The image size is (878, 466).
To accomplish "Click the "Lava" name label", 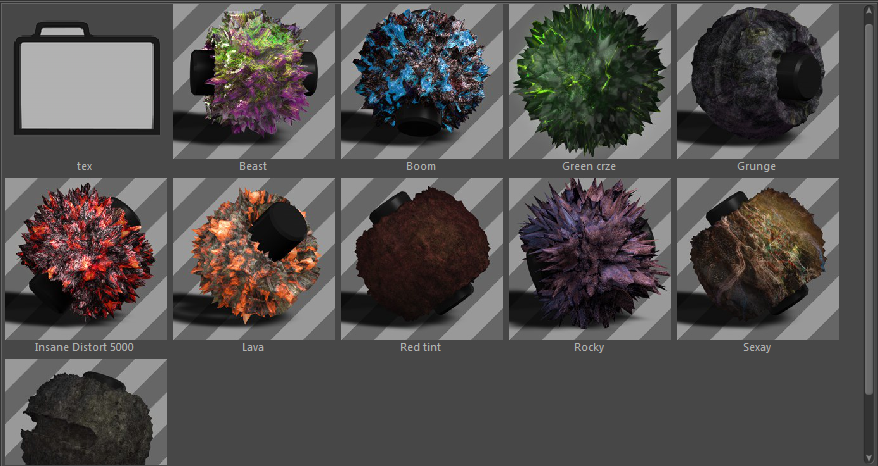I will 254,347.
